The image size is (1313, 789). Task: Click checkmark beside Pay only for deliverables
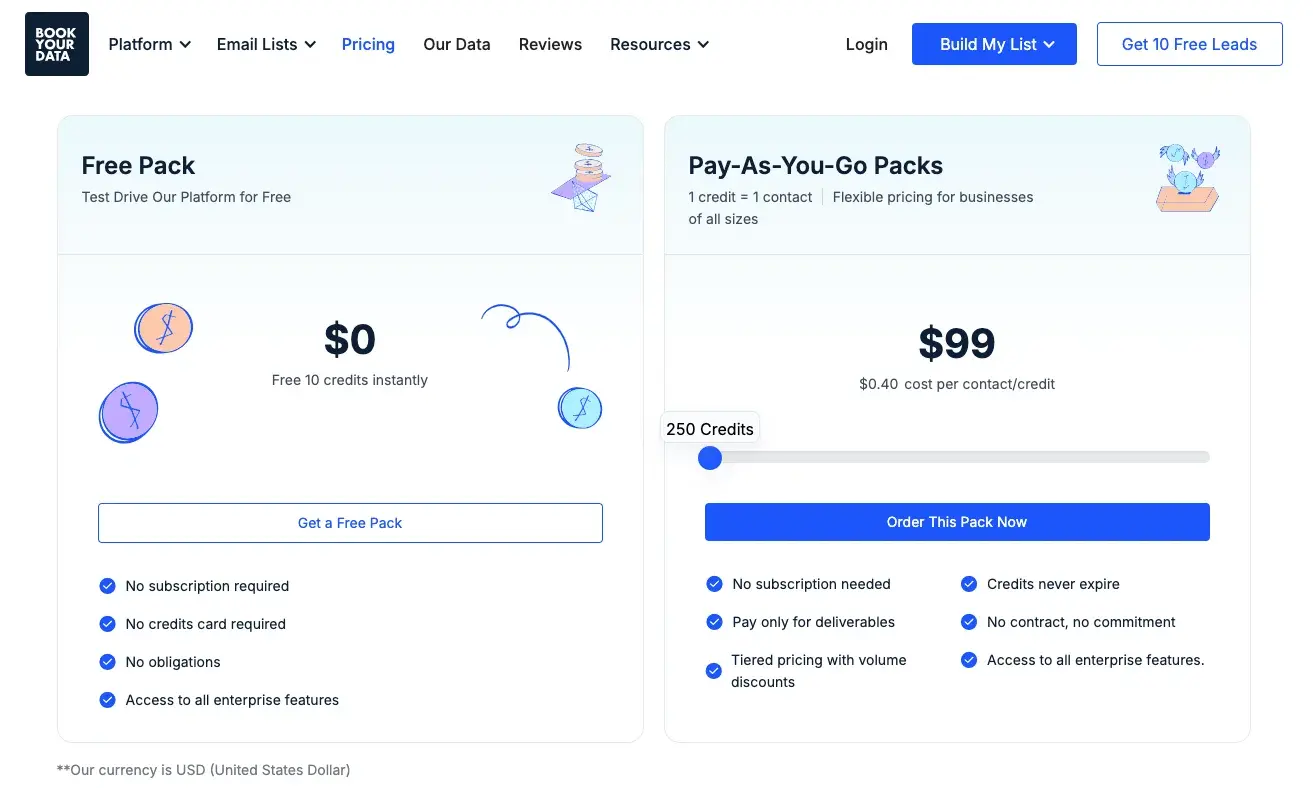[x=714, y=622]
